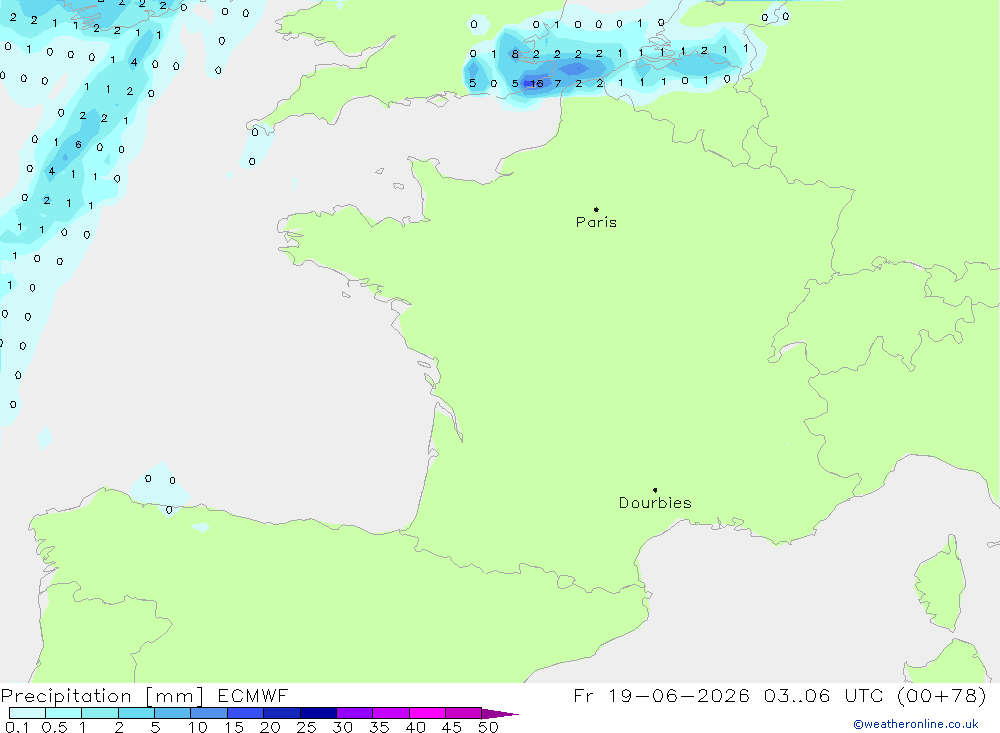Click the legend scale number 25
Image resolution: width=1000 pixels, height=733 pixels.
point(306,727)
